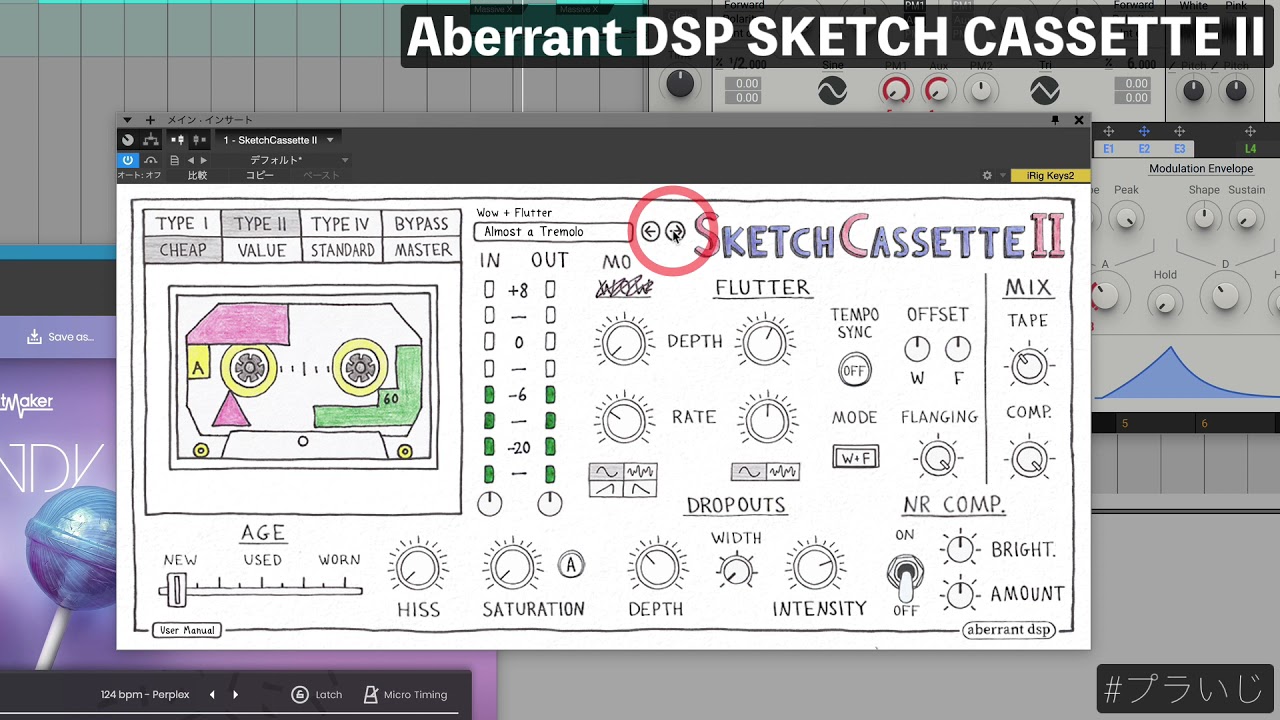
Task: Select triangle-peak shape for wow LFO
Action: point(640,488)
